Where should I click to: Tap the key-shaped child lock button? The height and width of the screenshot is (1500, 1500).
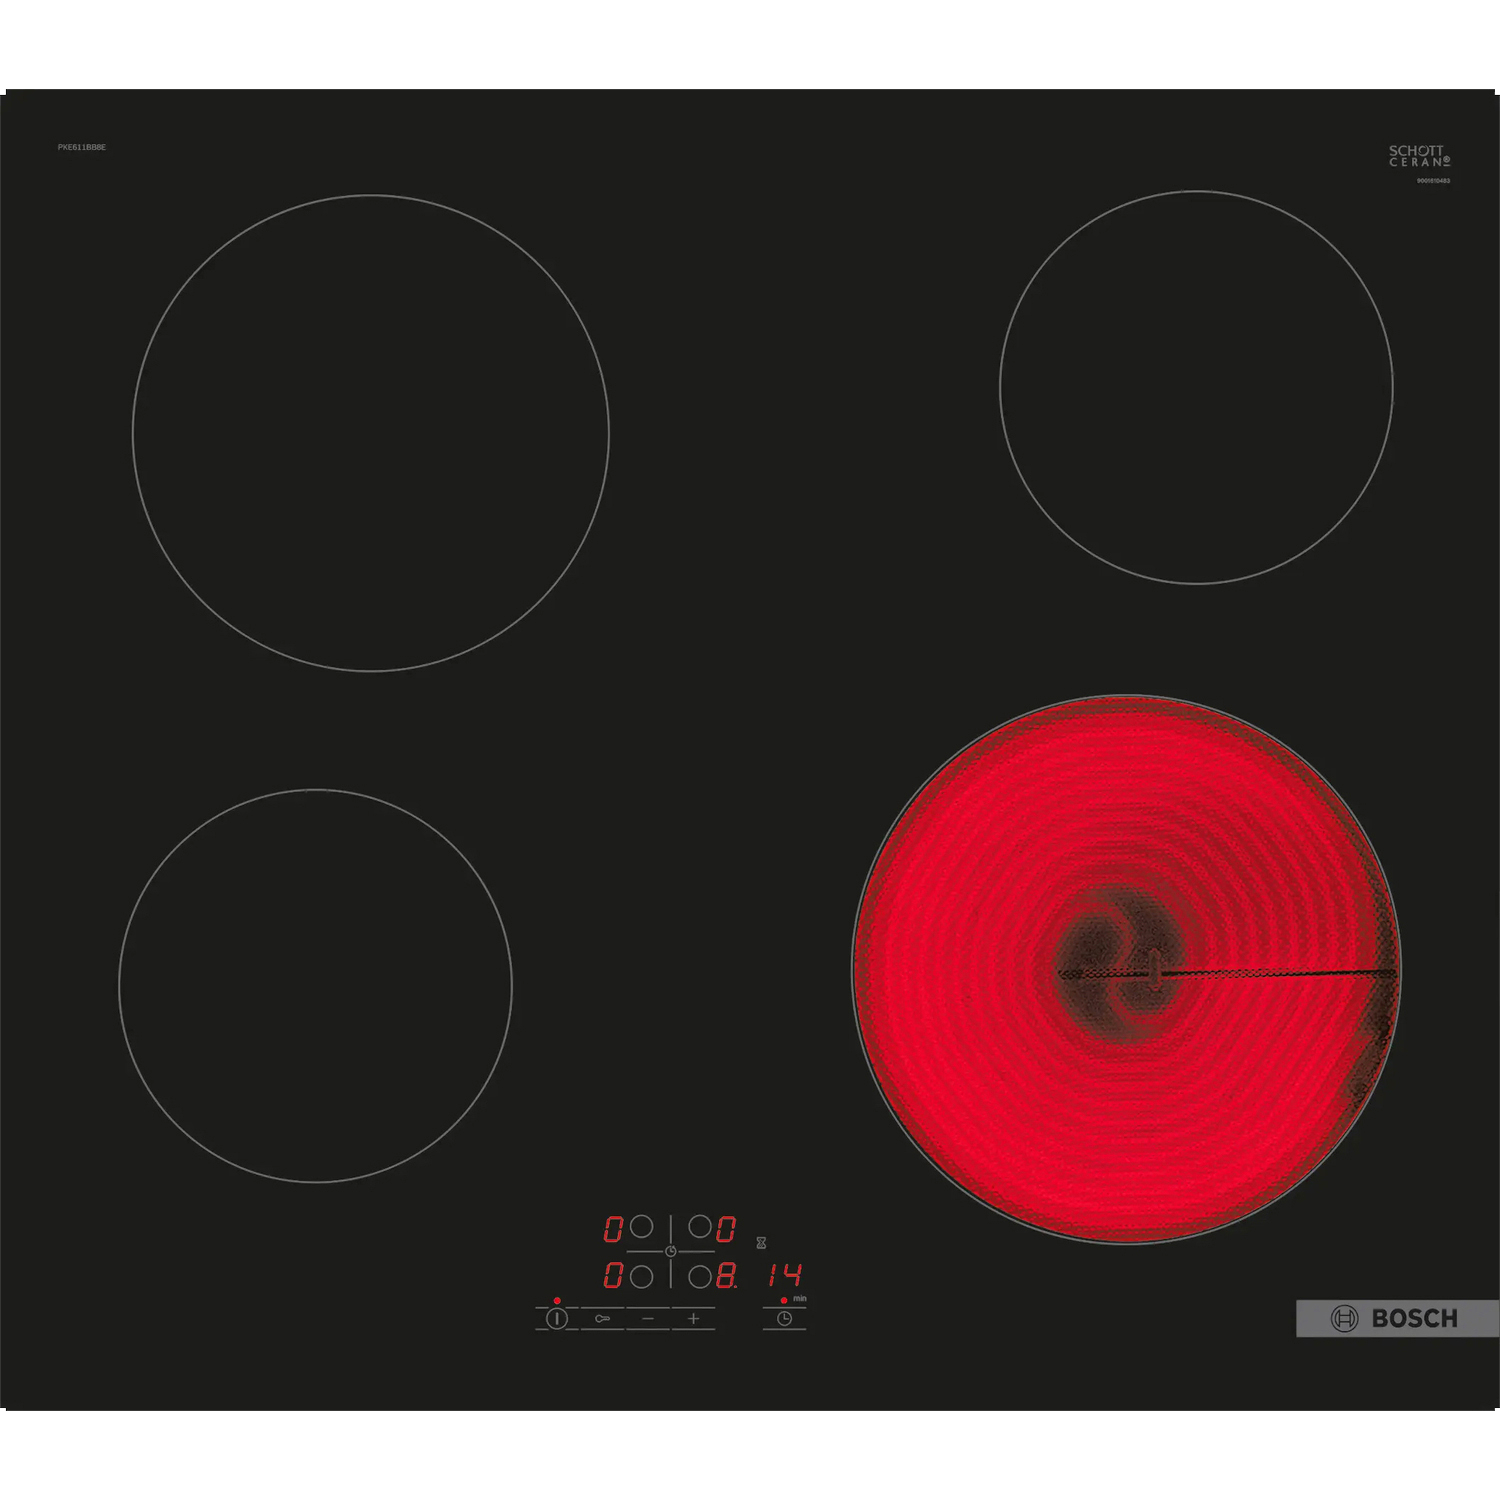point(602,1319)
